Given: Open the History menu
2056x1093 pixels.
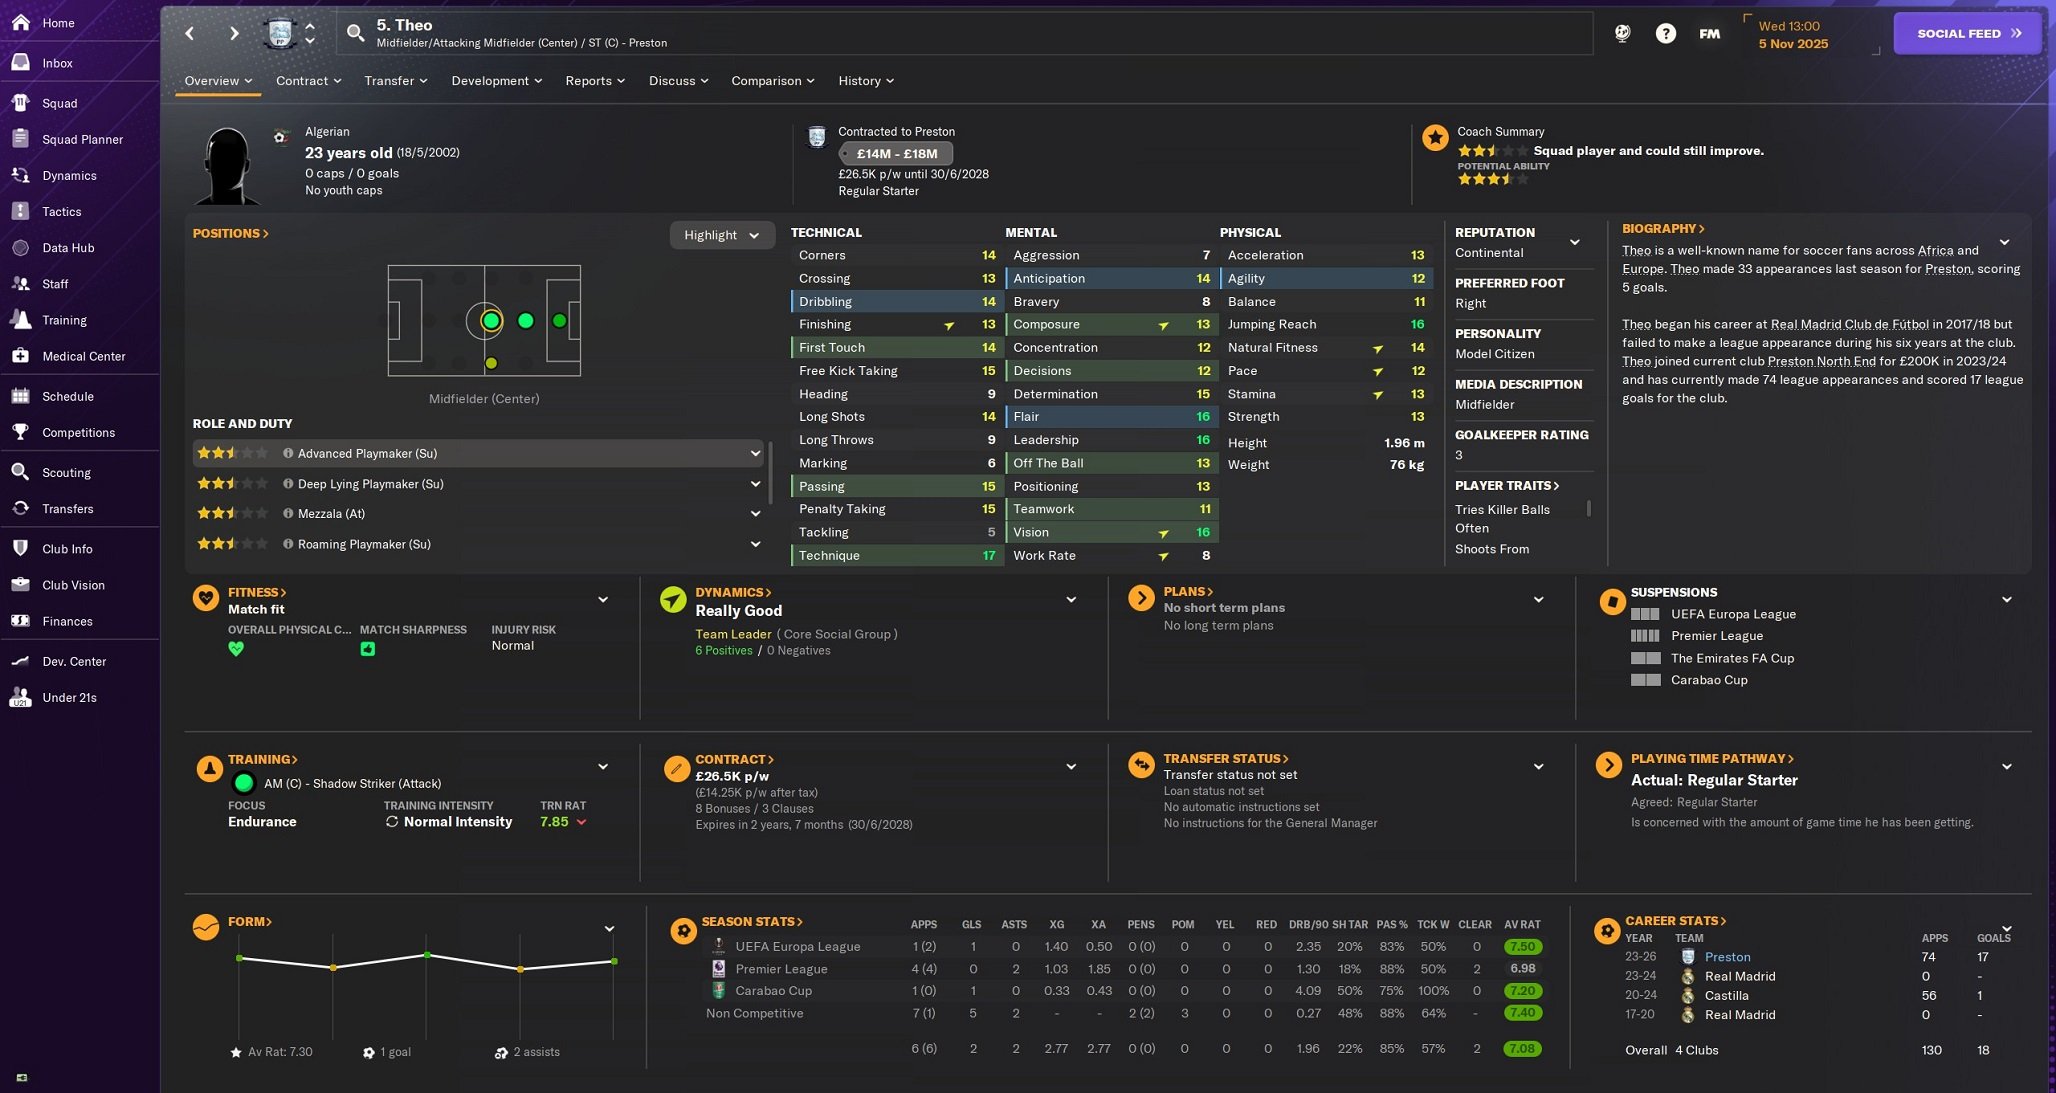Looking at the screenshot, I should click(866, 81).
